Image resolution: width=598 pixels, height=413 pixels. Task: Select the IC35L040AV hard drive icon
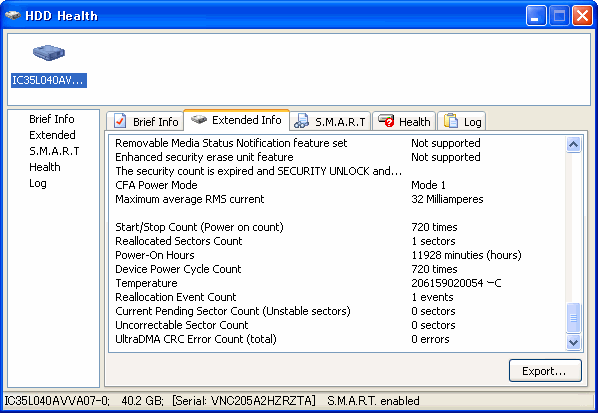(49, 53)
